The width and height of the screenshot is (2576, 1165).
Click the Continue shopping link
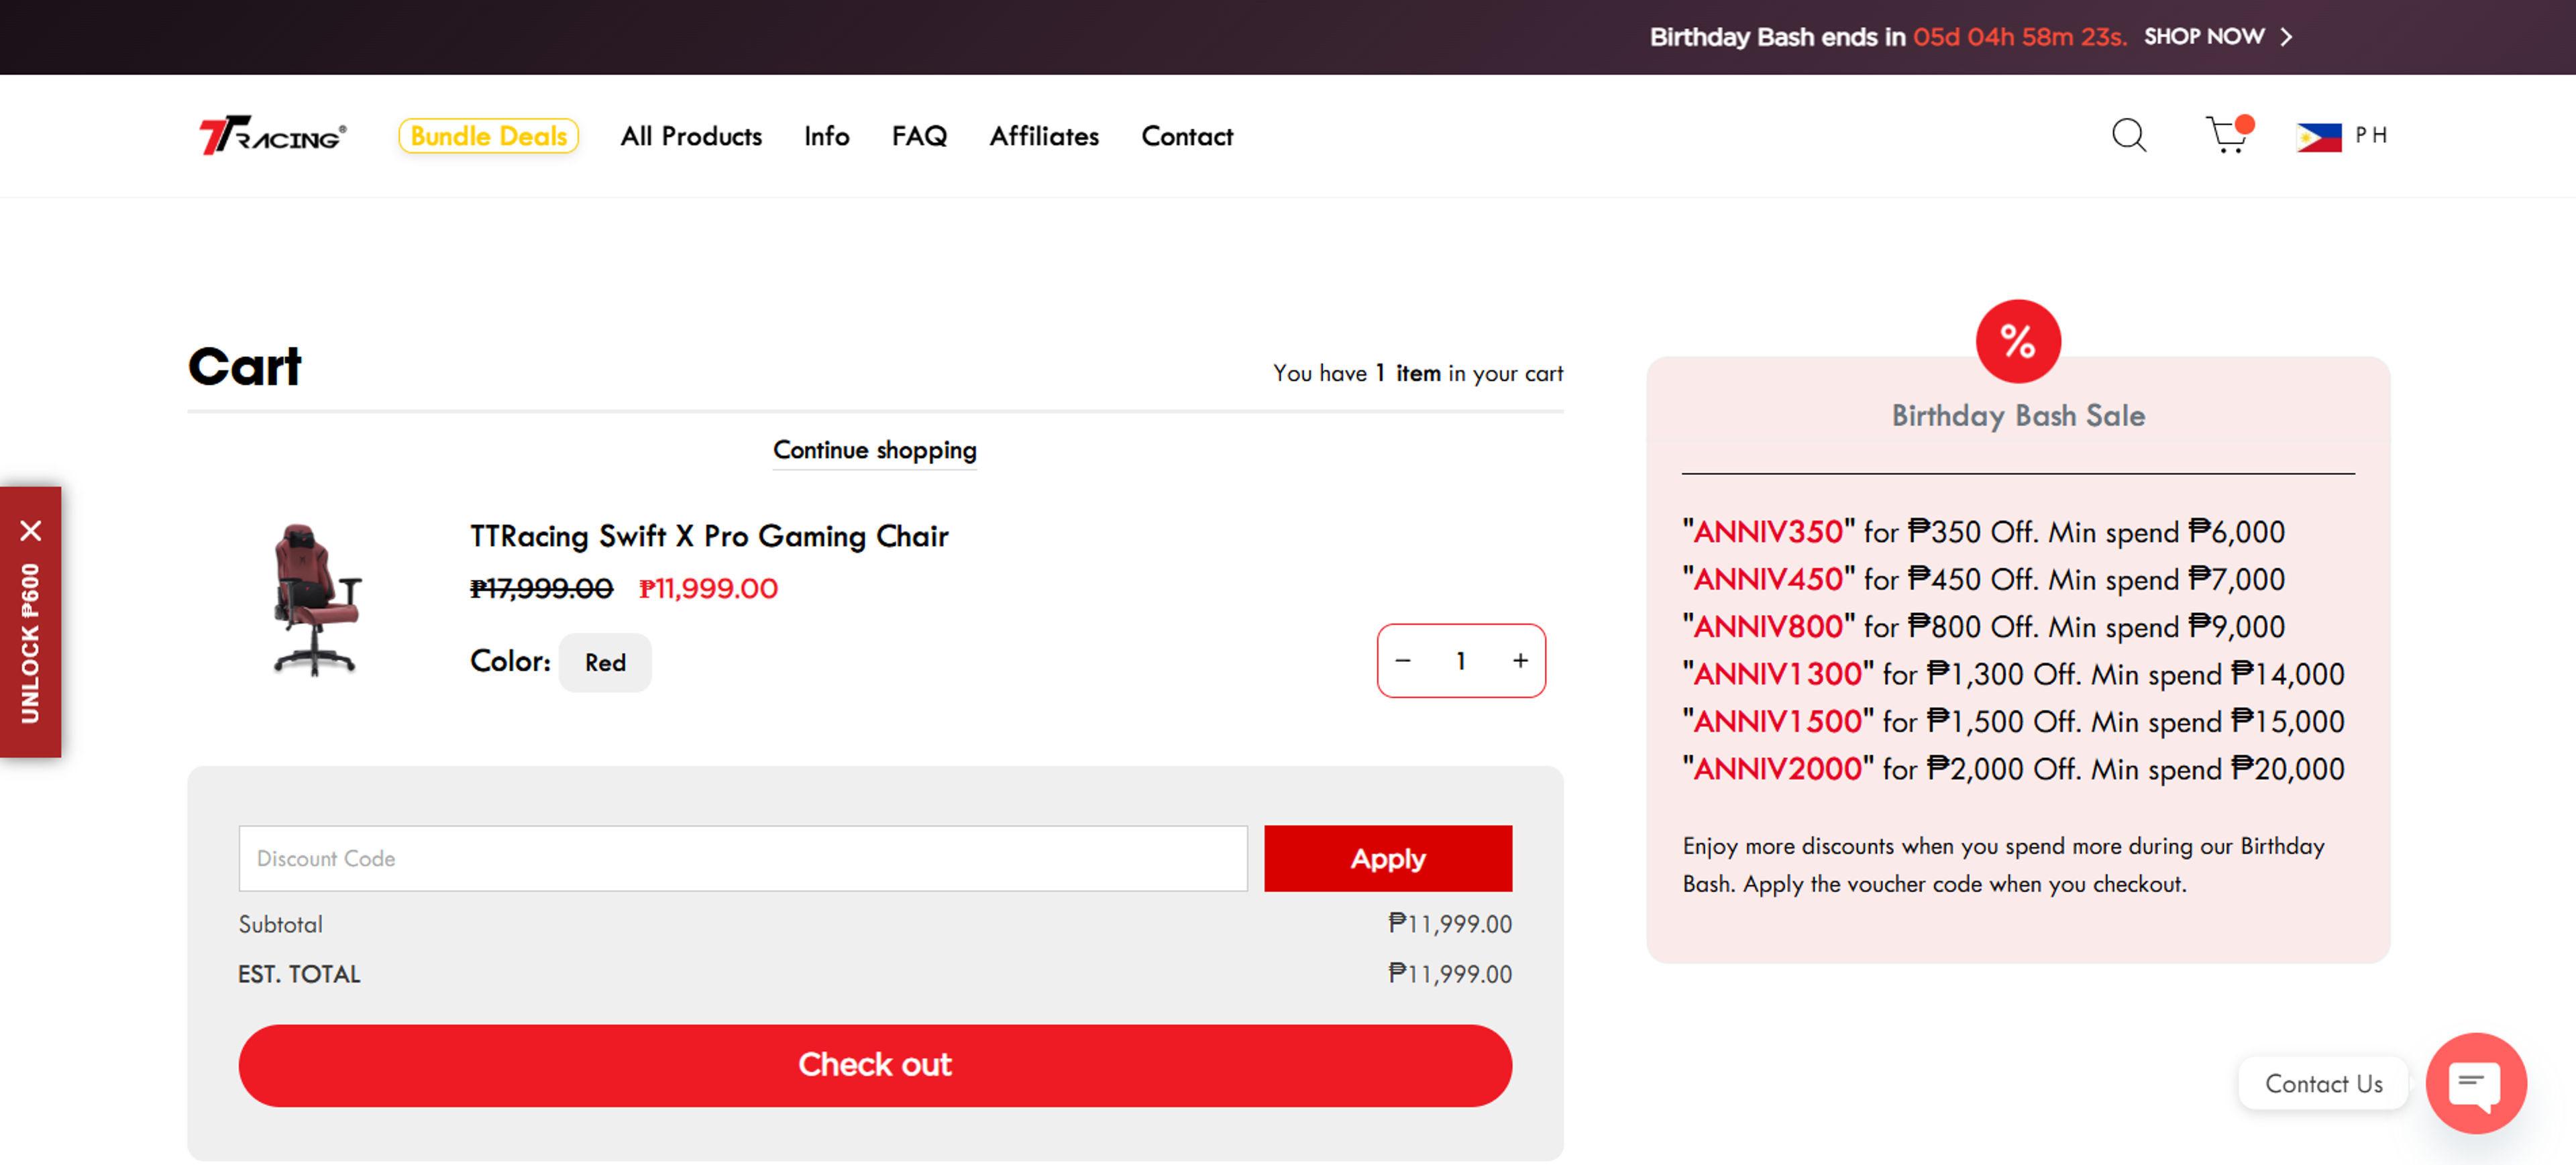coord(874,450)
